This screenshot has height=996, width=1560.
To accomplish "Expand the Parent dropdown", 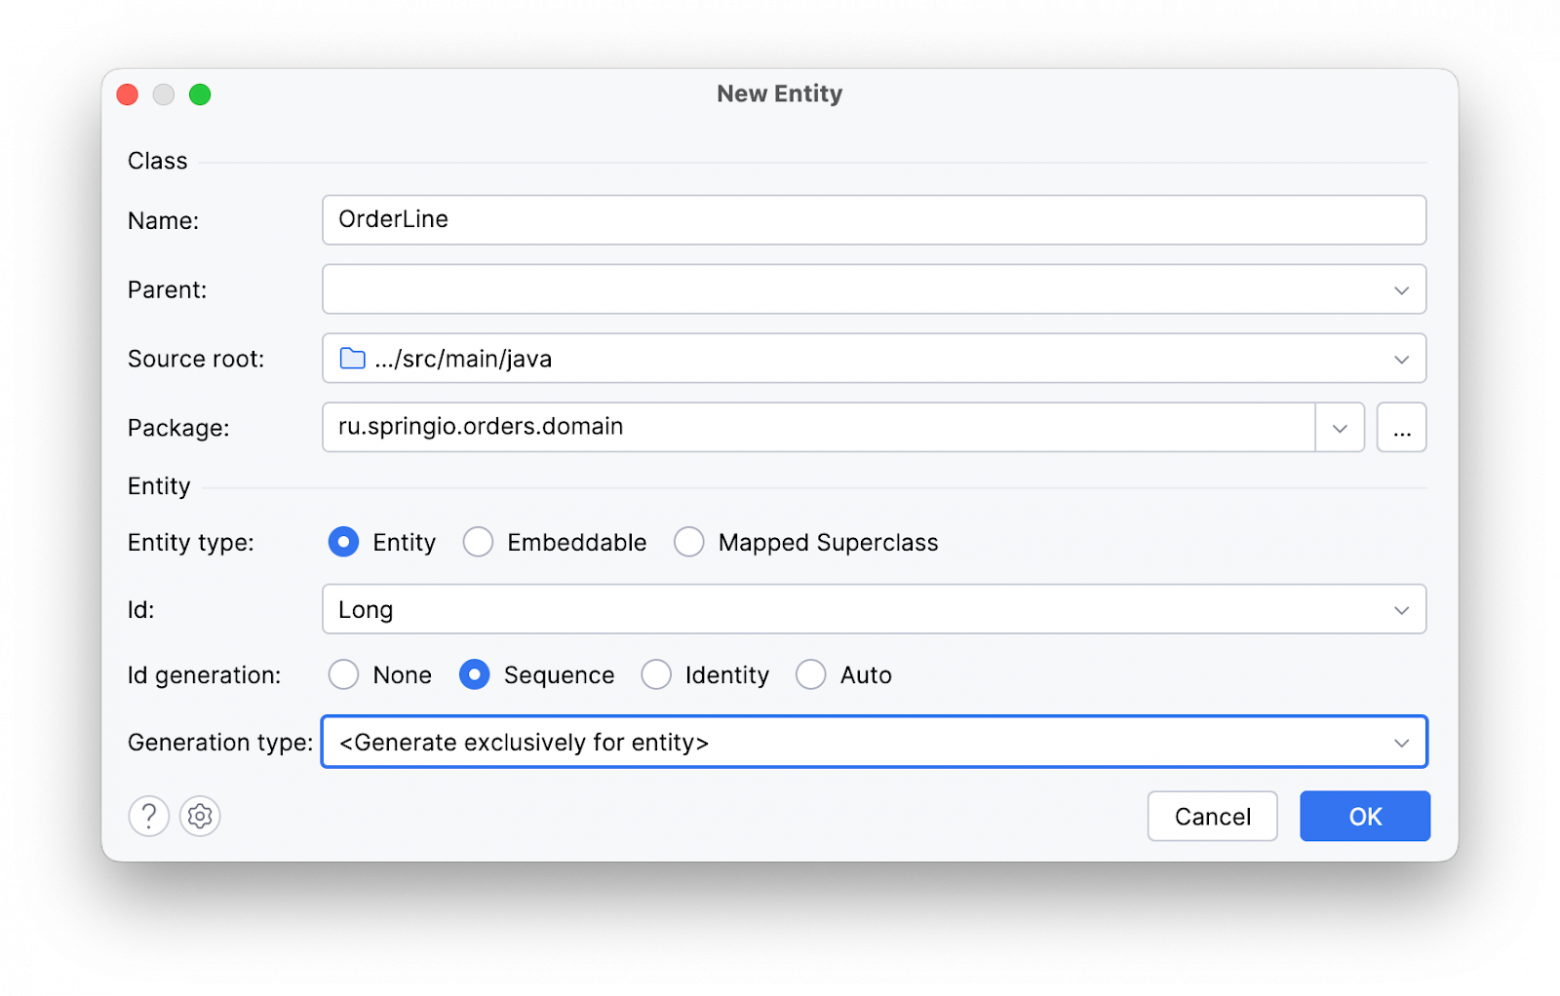I will click(1401, 290).
